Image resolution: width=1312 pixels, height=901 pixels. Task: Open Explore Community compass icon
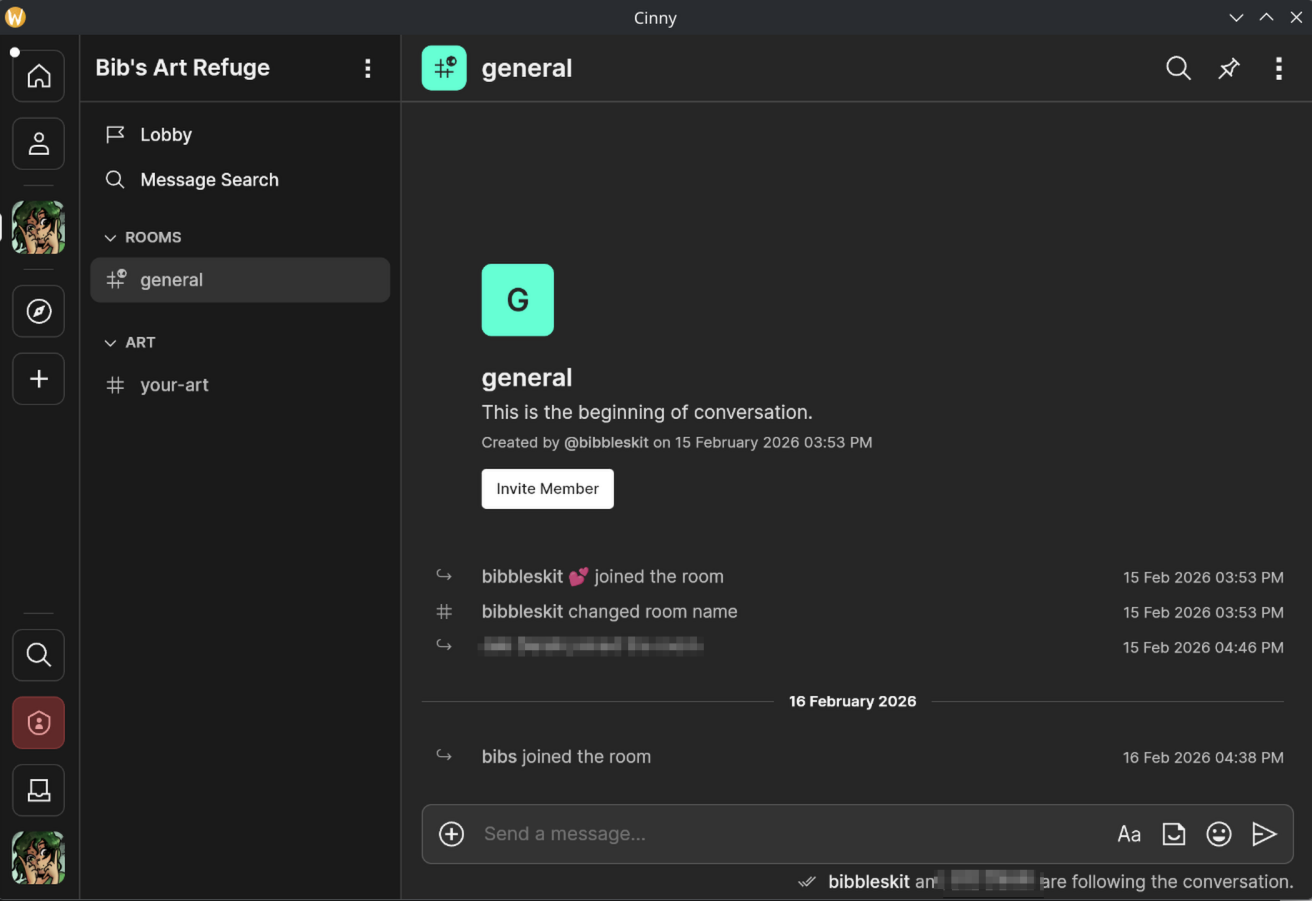point(39,312)
